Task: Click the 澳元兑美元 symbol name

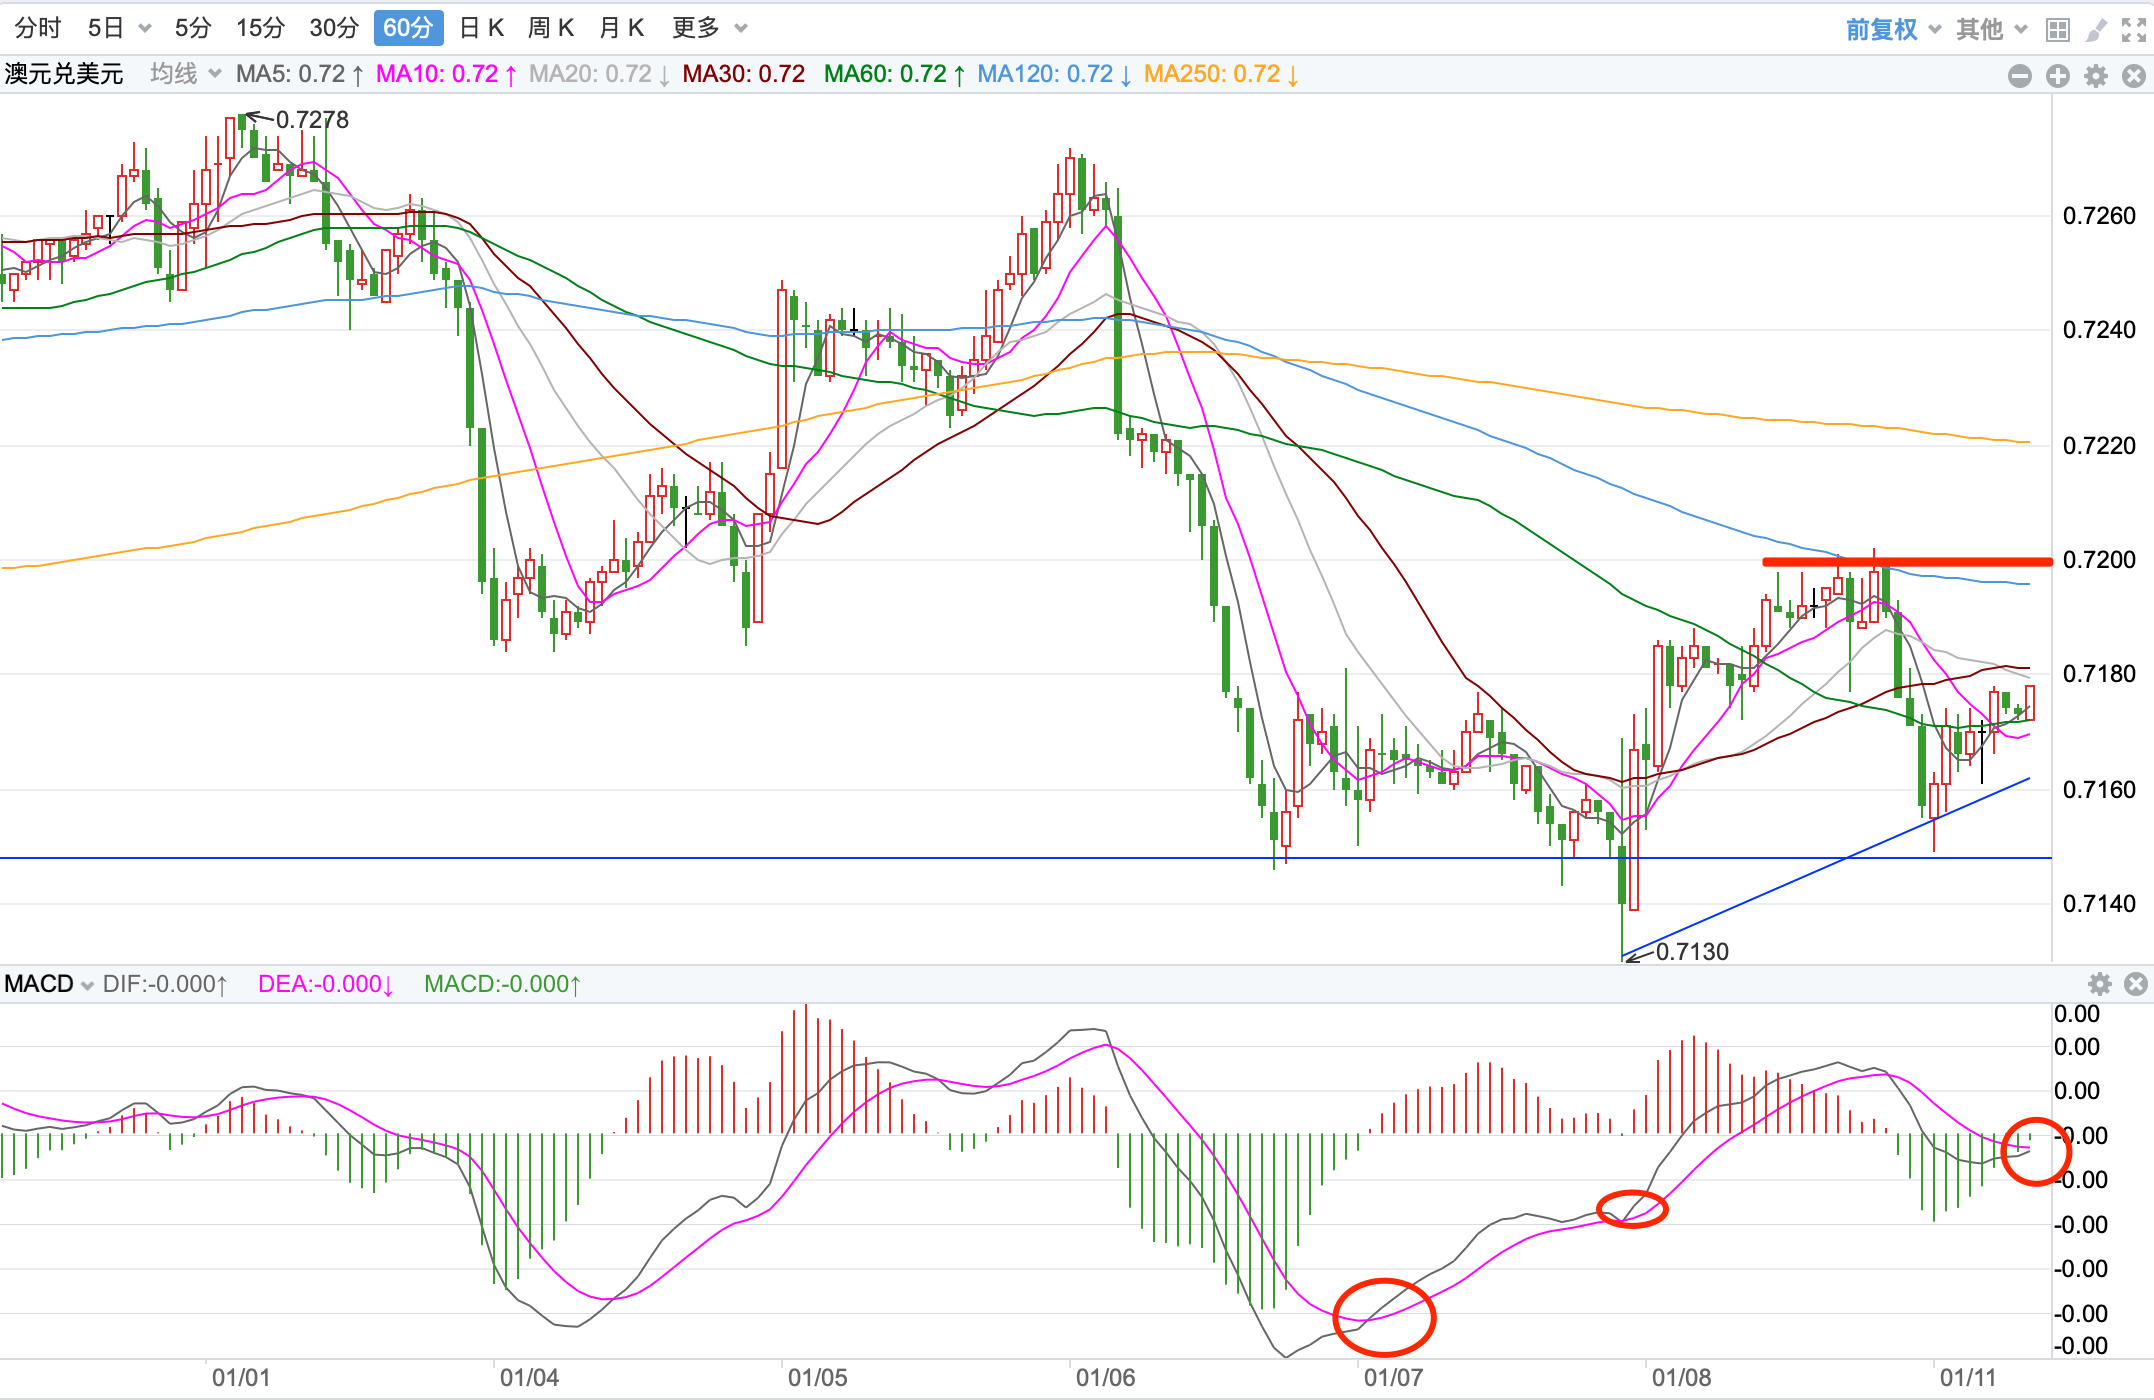Action: point(64,74)
